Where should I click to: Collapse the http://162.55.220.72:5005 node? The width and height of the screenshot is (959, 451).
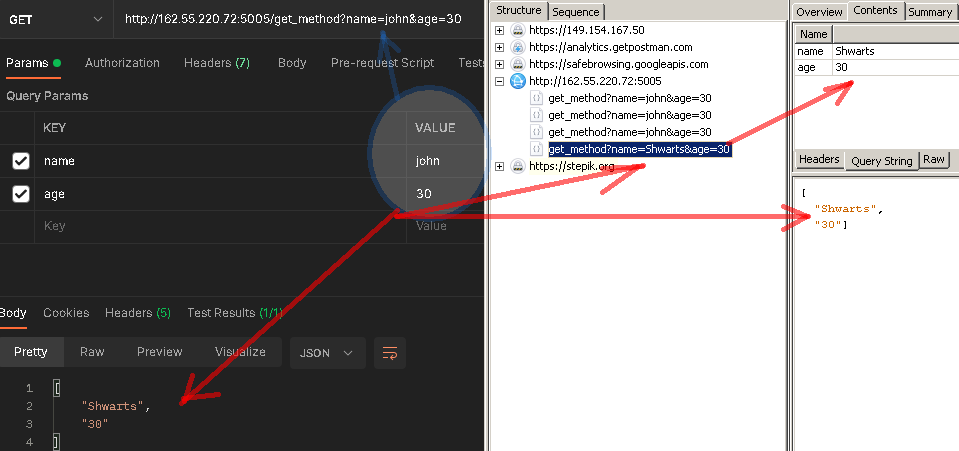click(x=499, y=81)
